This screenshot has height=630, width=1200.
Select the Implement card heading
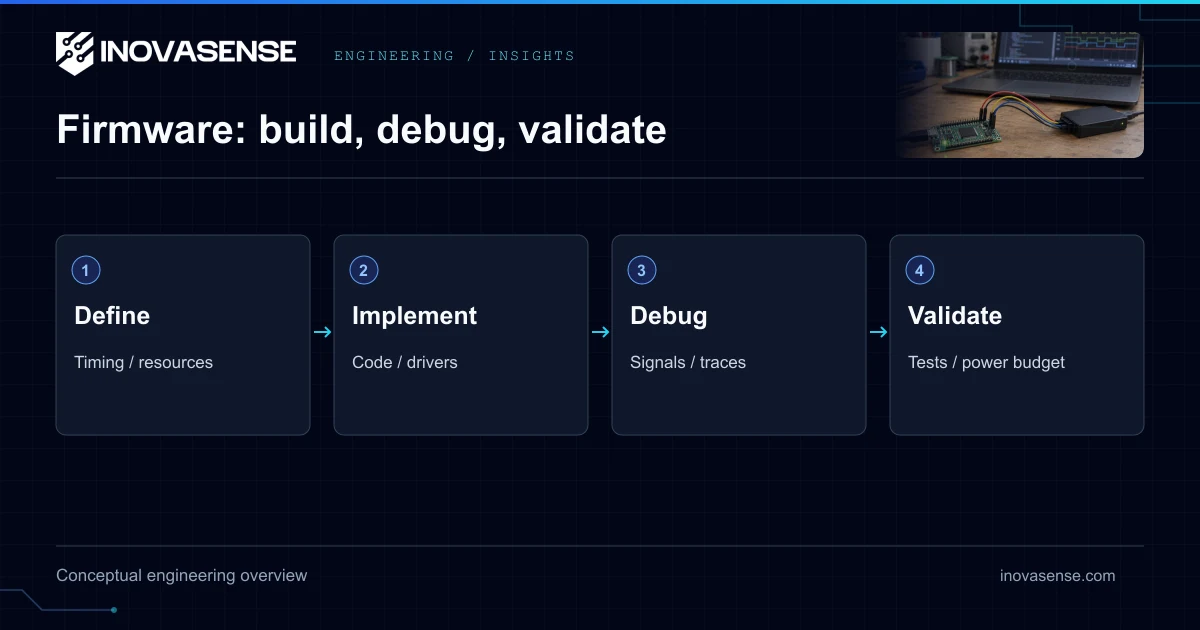415,316
